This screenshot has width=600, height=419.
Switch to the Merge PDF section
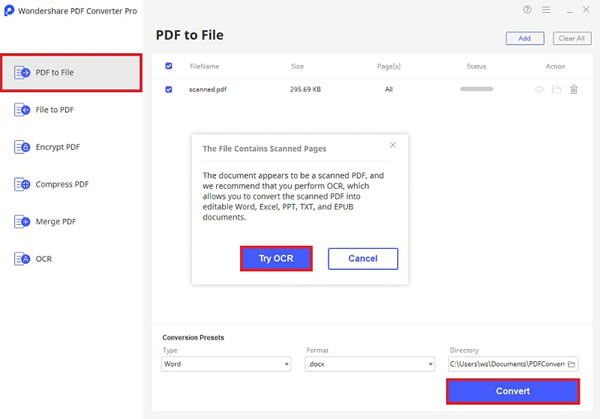(71, 222)
